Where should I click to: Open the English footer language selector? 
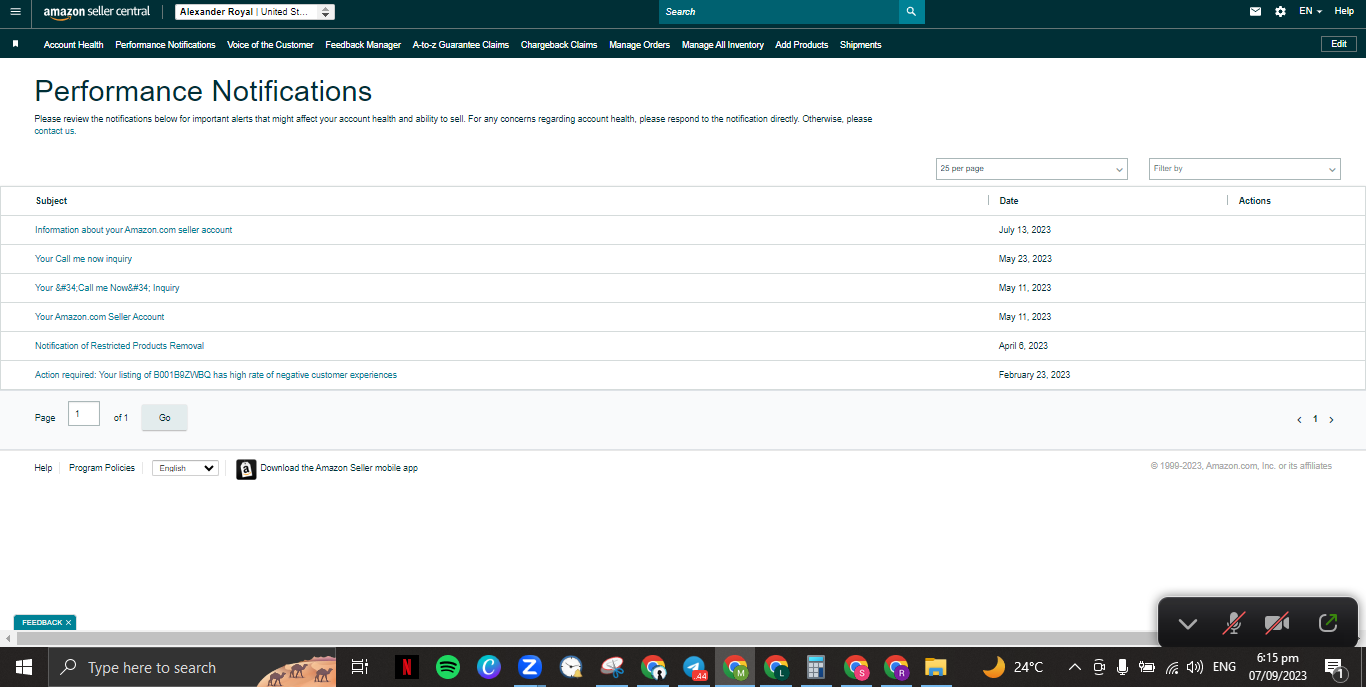(x=185, y=468)
